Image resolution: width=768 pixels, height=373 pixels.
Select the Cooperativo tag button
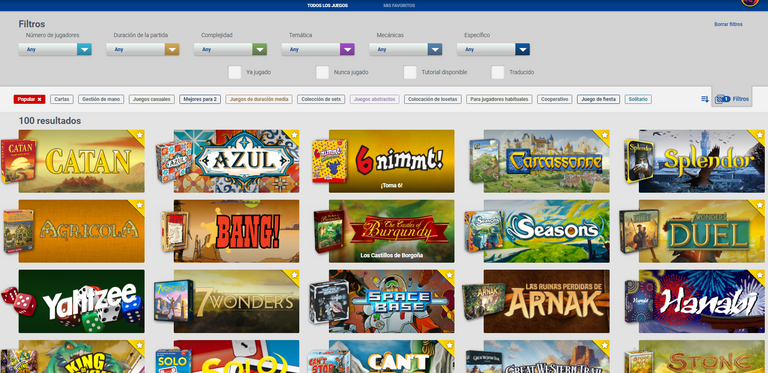pos(554,99)
